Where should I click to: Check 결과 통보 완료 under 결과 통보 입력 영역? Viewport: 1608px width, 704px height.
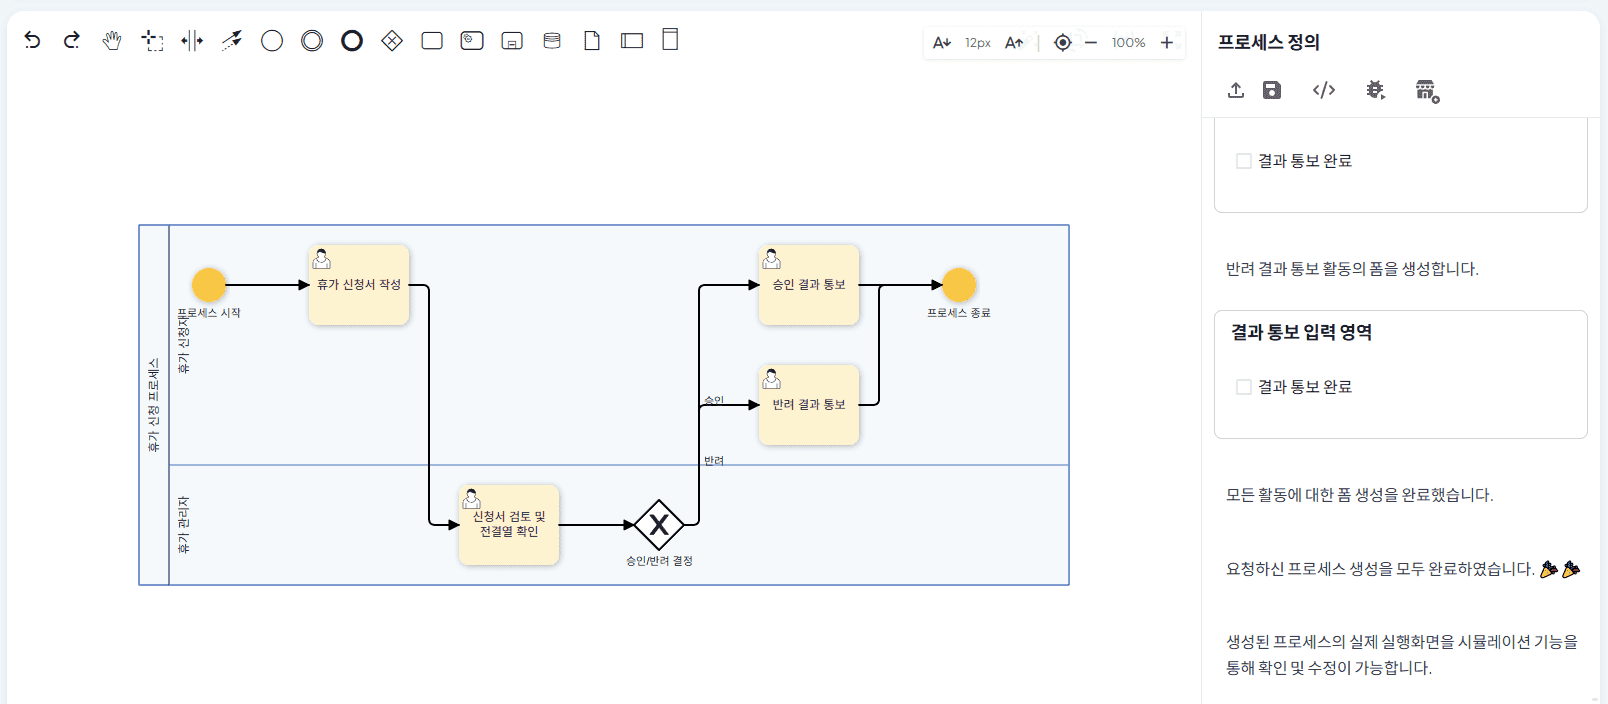pyautogui.click(x=1244, y=387)
